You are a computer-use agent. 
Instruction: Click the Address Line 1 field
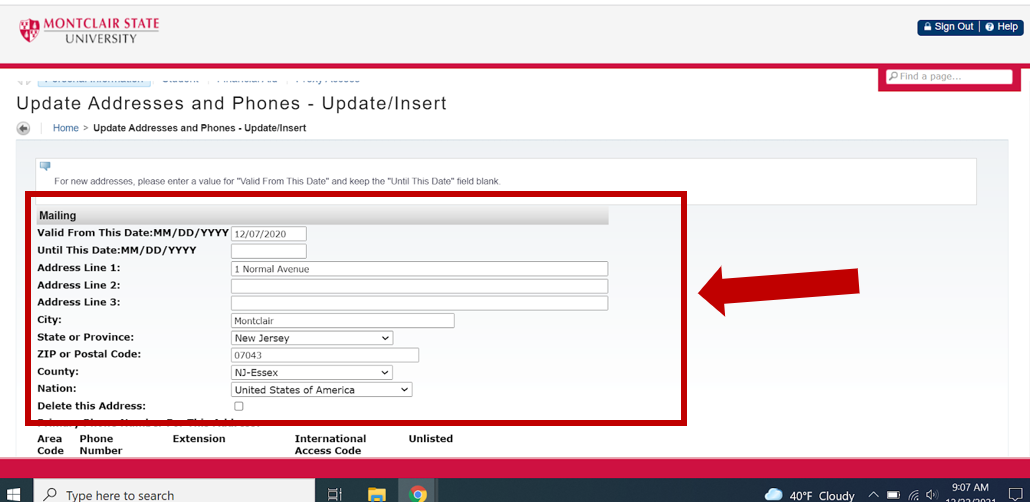coord(419,269)
